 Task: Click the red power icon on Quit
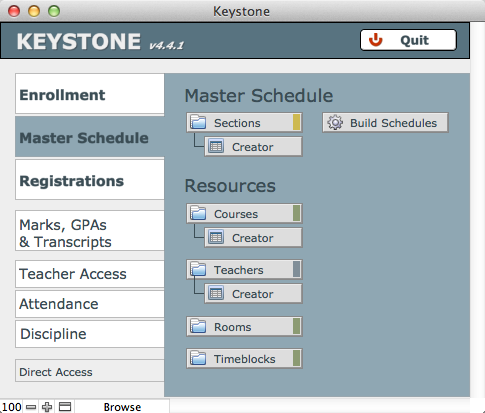pos(375,40)
